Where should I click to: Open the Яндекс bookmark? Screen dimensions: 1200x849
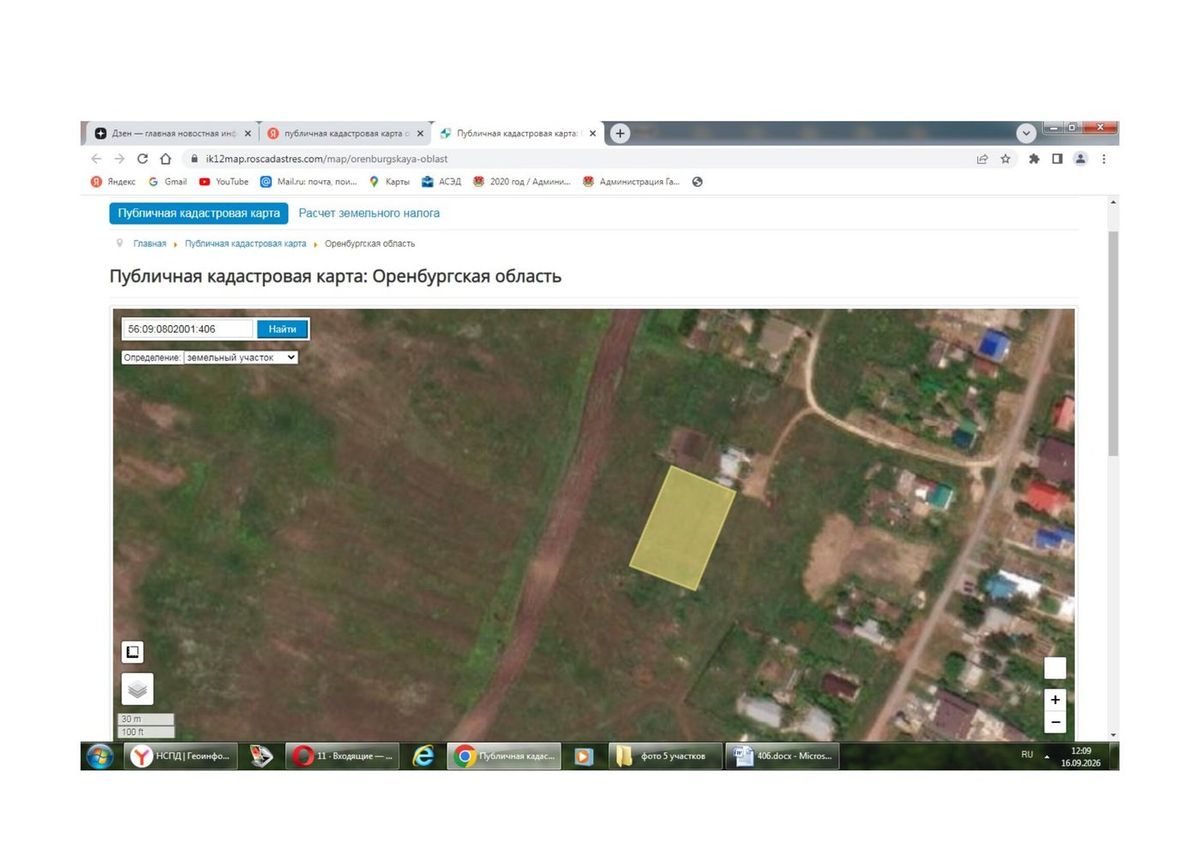click(113, 182)
